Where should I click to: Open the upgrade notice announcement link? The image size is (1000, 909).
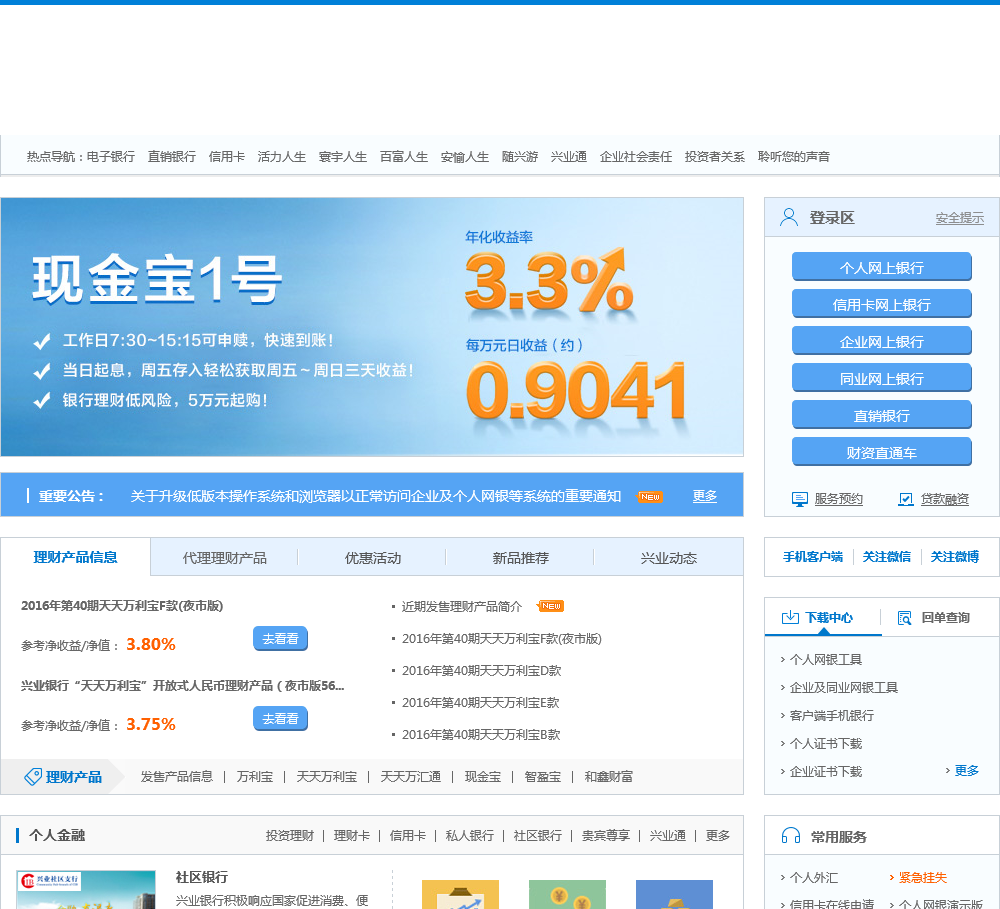pyautogui.click(x=376, y=496)
